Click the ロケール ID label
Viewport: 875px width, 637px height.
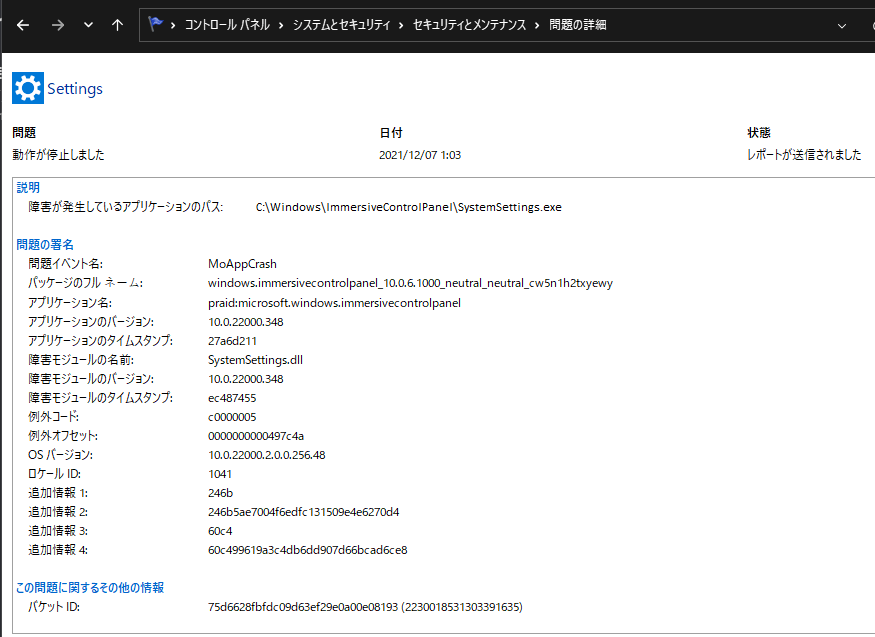click(x=55, y=474)
